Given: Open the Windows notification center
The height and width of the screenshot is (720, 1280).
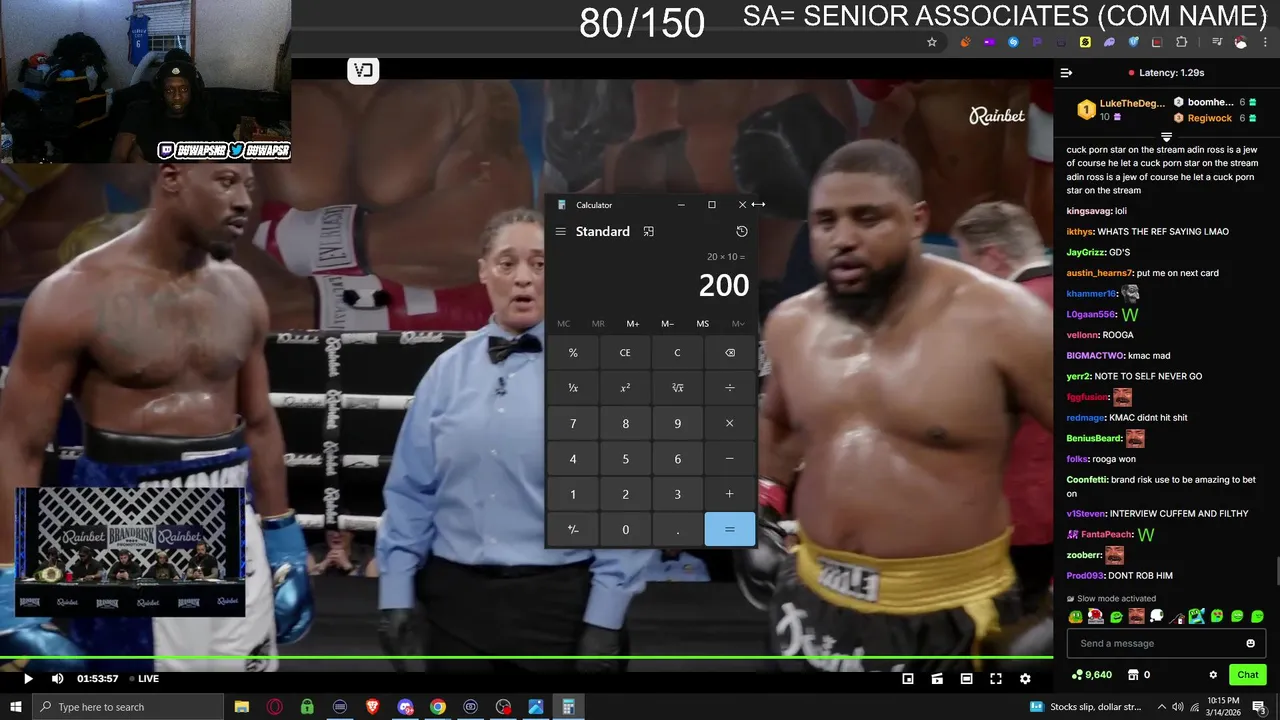Looking at the screenshot, I should click(x=1259, y=707).
